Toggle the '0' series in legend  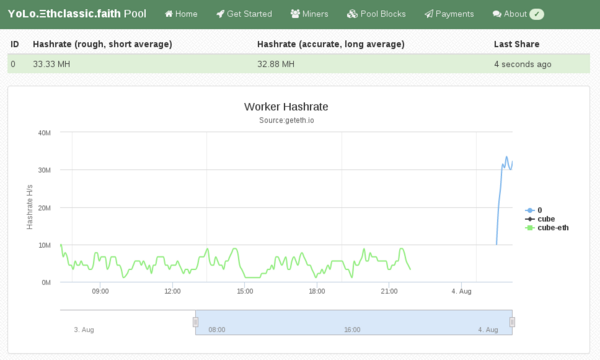[534, 210]
